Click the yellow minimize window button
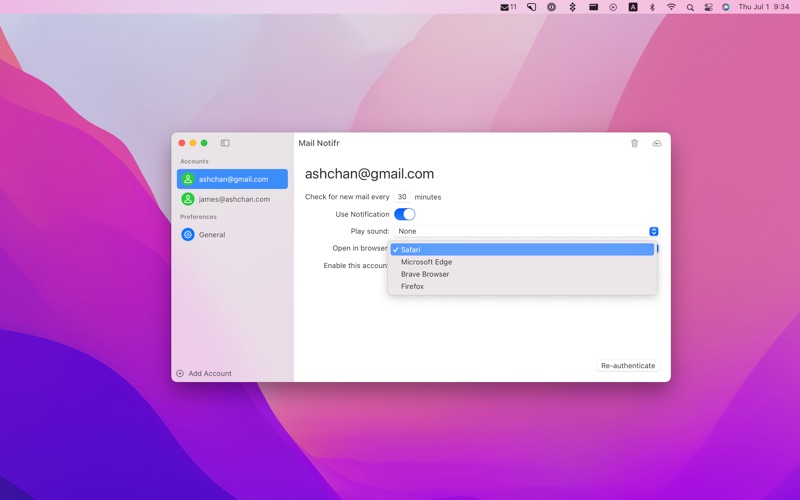Screen dimensions: 800x500 193,143
